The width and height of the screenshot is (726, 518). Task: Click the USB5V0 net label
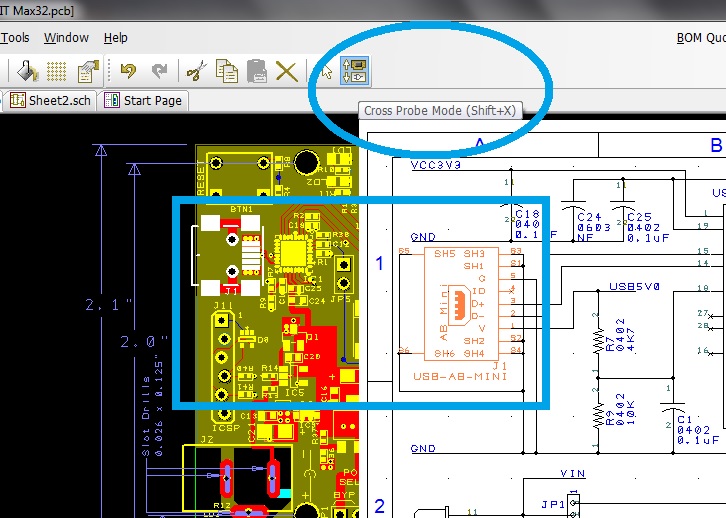[x=634, y=287]
